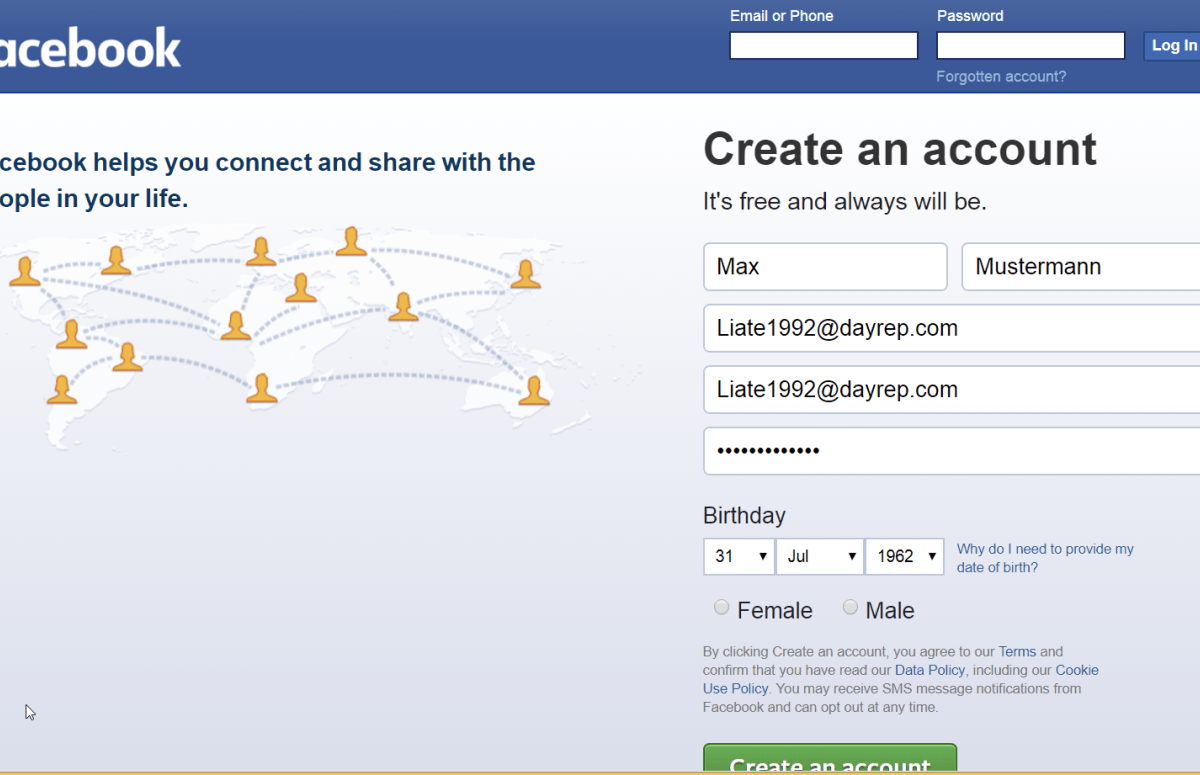Open the birthday month dropdown showing Jul
Image resolution: width=1200 pixels, height=775 pixels.
820,556
